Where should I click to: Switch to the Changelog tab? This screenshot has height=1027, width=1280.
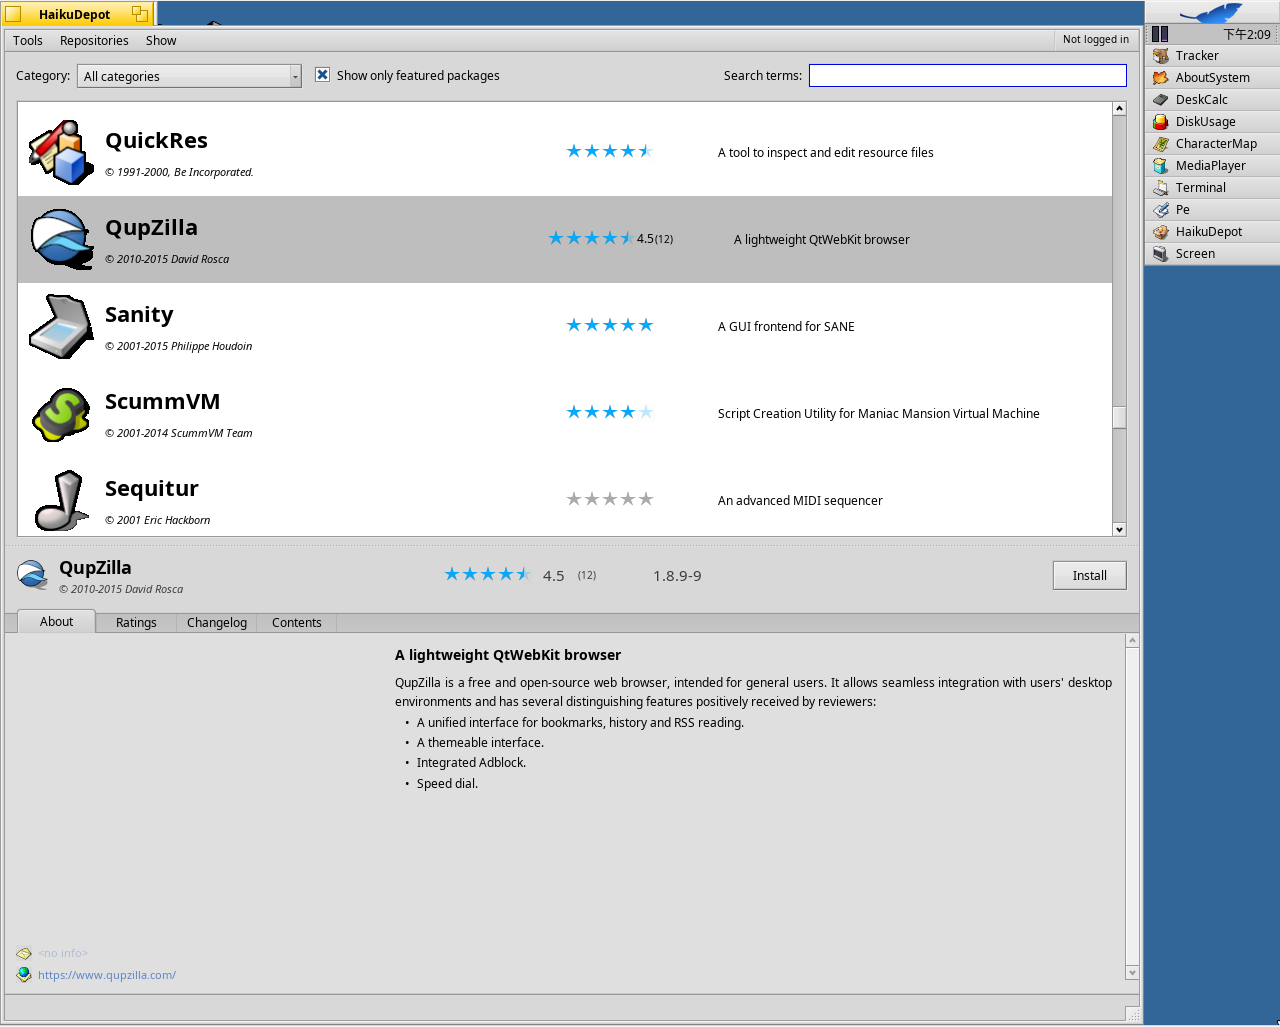coord(217,623)
